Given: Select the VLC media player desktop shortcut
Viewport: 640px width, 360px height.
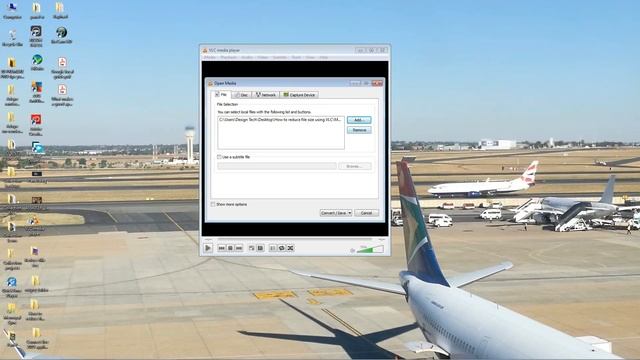Looking at the screenshot, I should [x=35, y=225].
